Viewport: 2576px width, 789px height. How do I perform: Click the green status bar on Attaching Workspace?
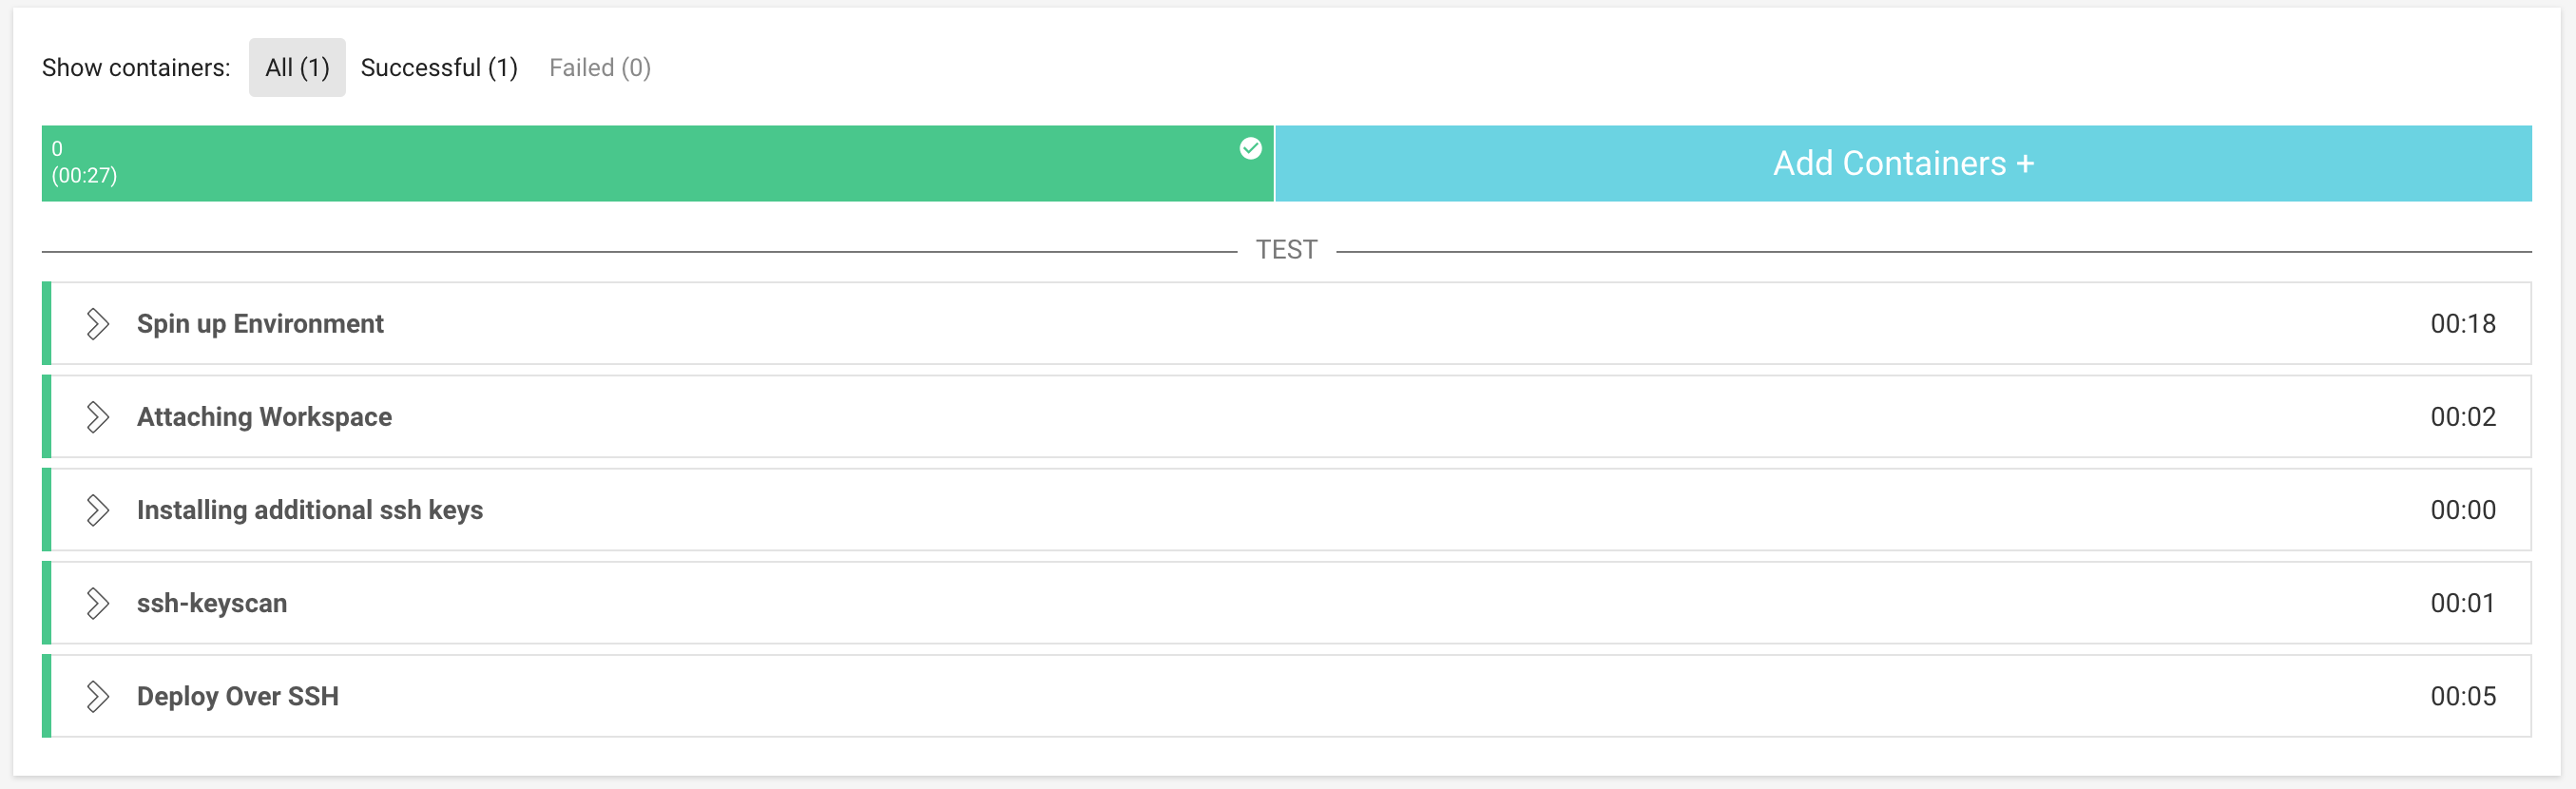coord(46,417)
